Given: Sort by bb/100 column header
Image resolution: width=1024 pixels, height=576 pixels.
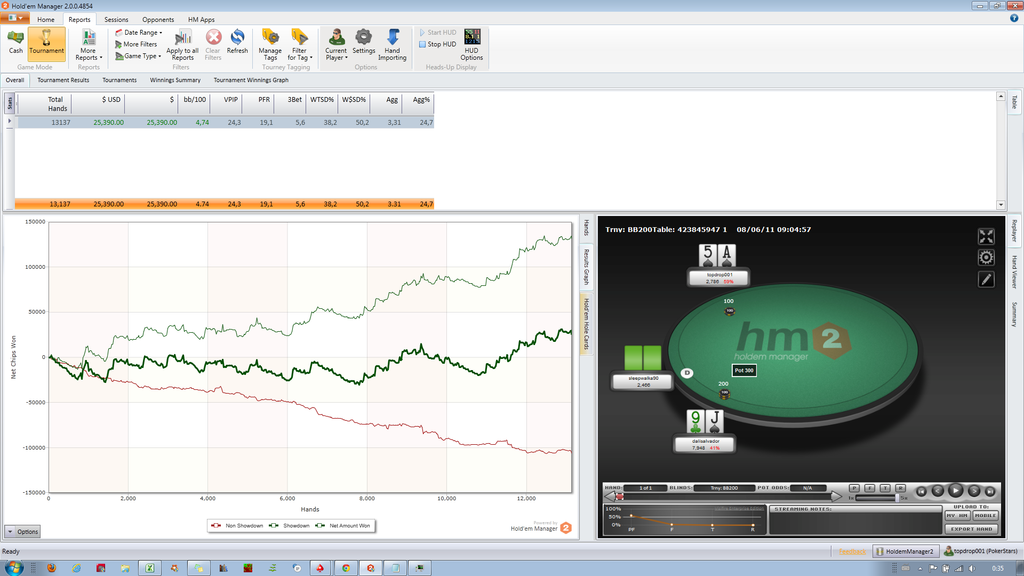Looking at the screenshot, I should 193,104.
